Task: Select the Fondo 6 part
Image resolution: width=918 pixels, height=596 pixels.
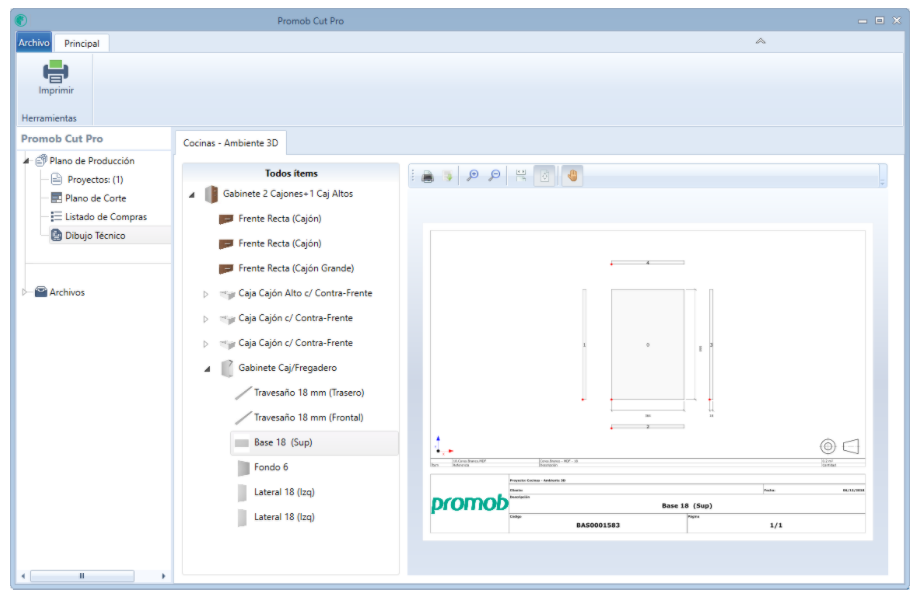Action: pos(270,467)
